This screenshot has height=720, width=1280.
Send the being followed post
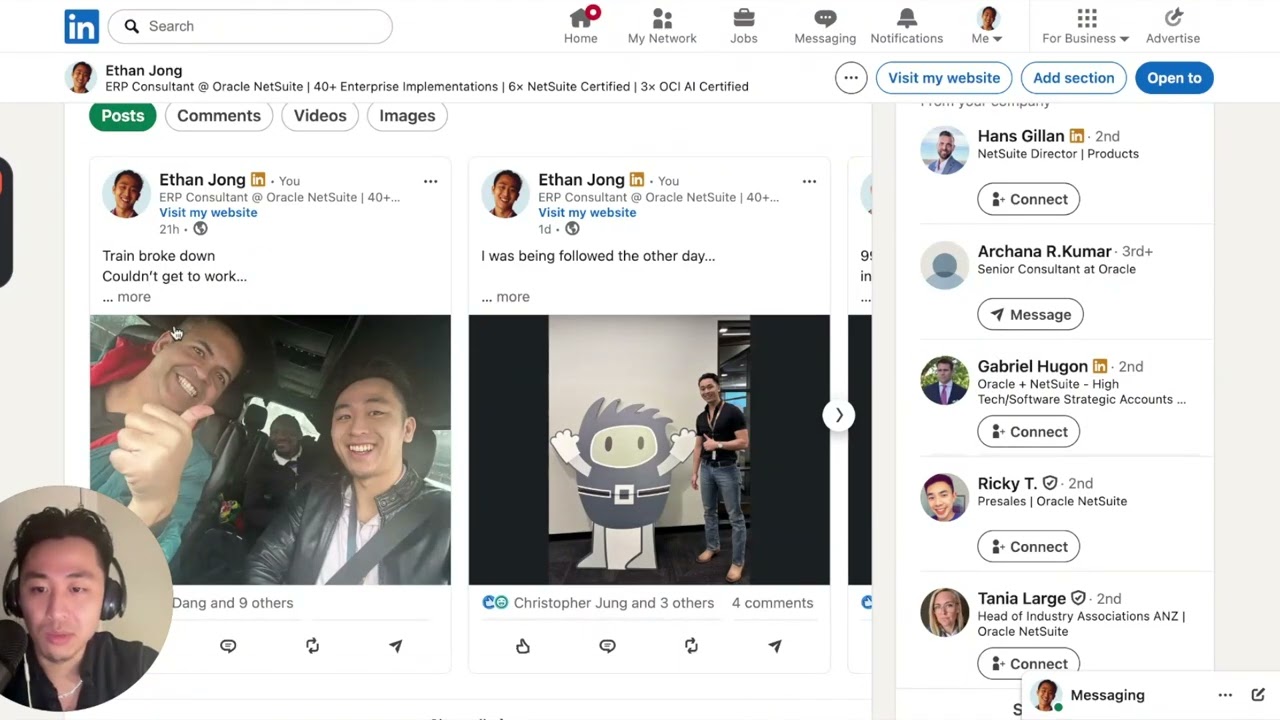tap(775, 646)
